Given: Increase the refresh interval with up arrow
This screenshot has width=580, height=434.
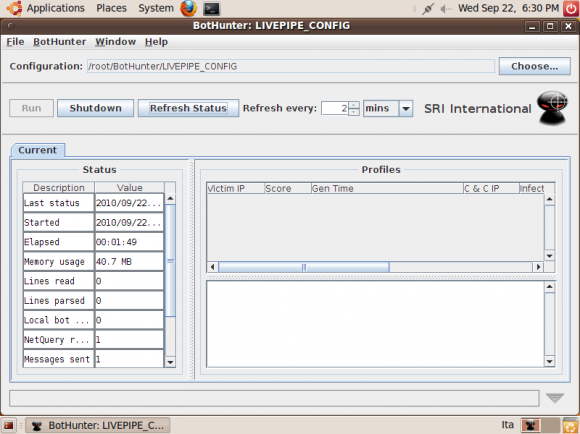Looking at the screenshot, I should click(354, 105).
